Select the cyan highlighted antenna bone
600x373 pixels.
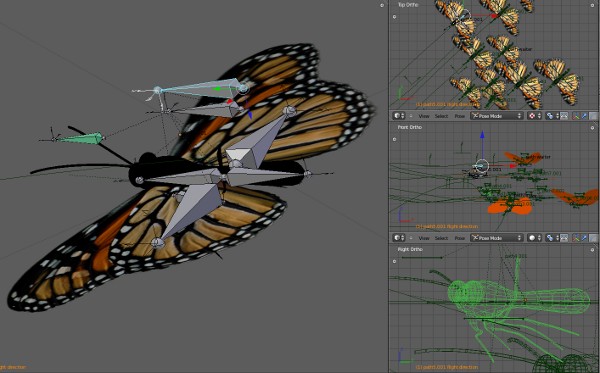203,89
